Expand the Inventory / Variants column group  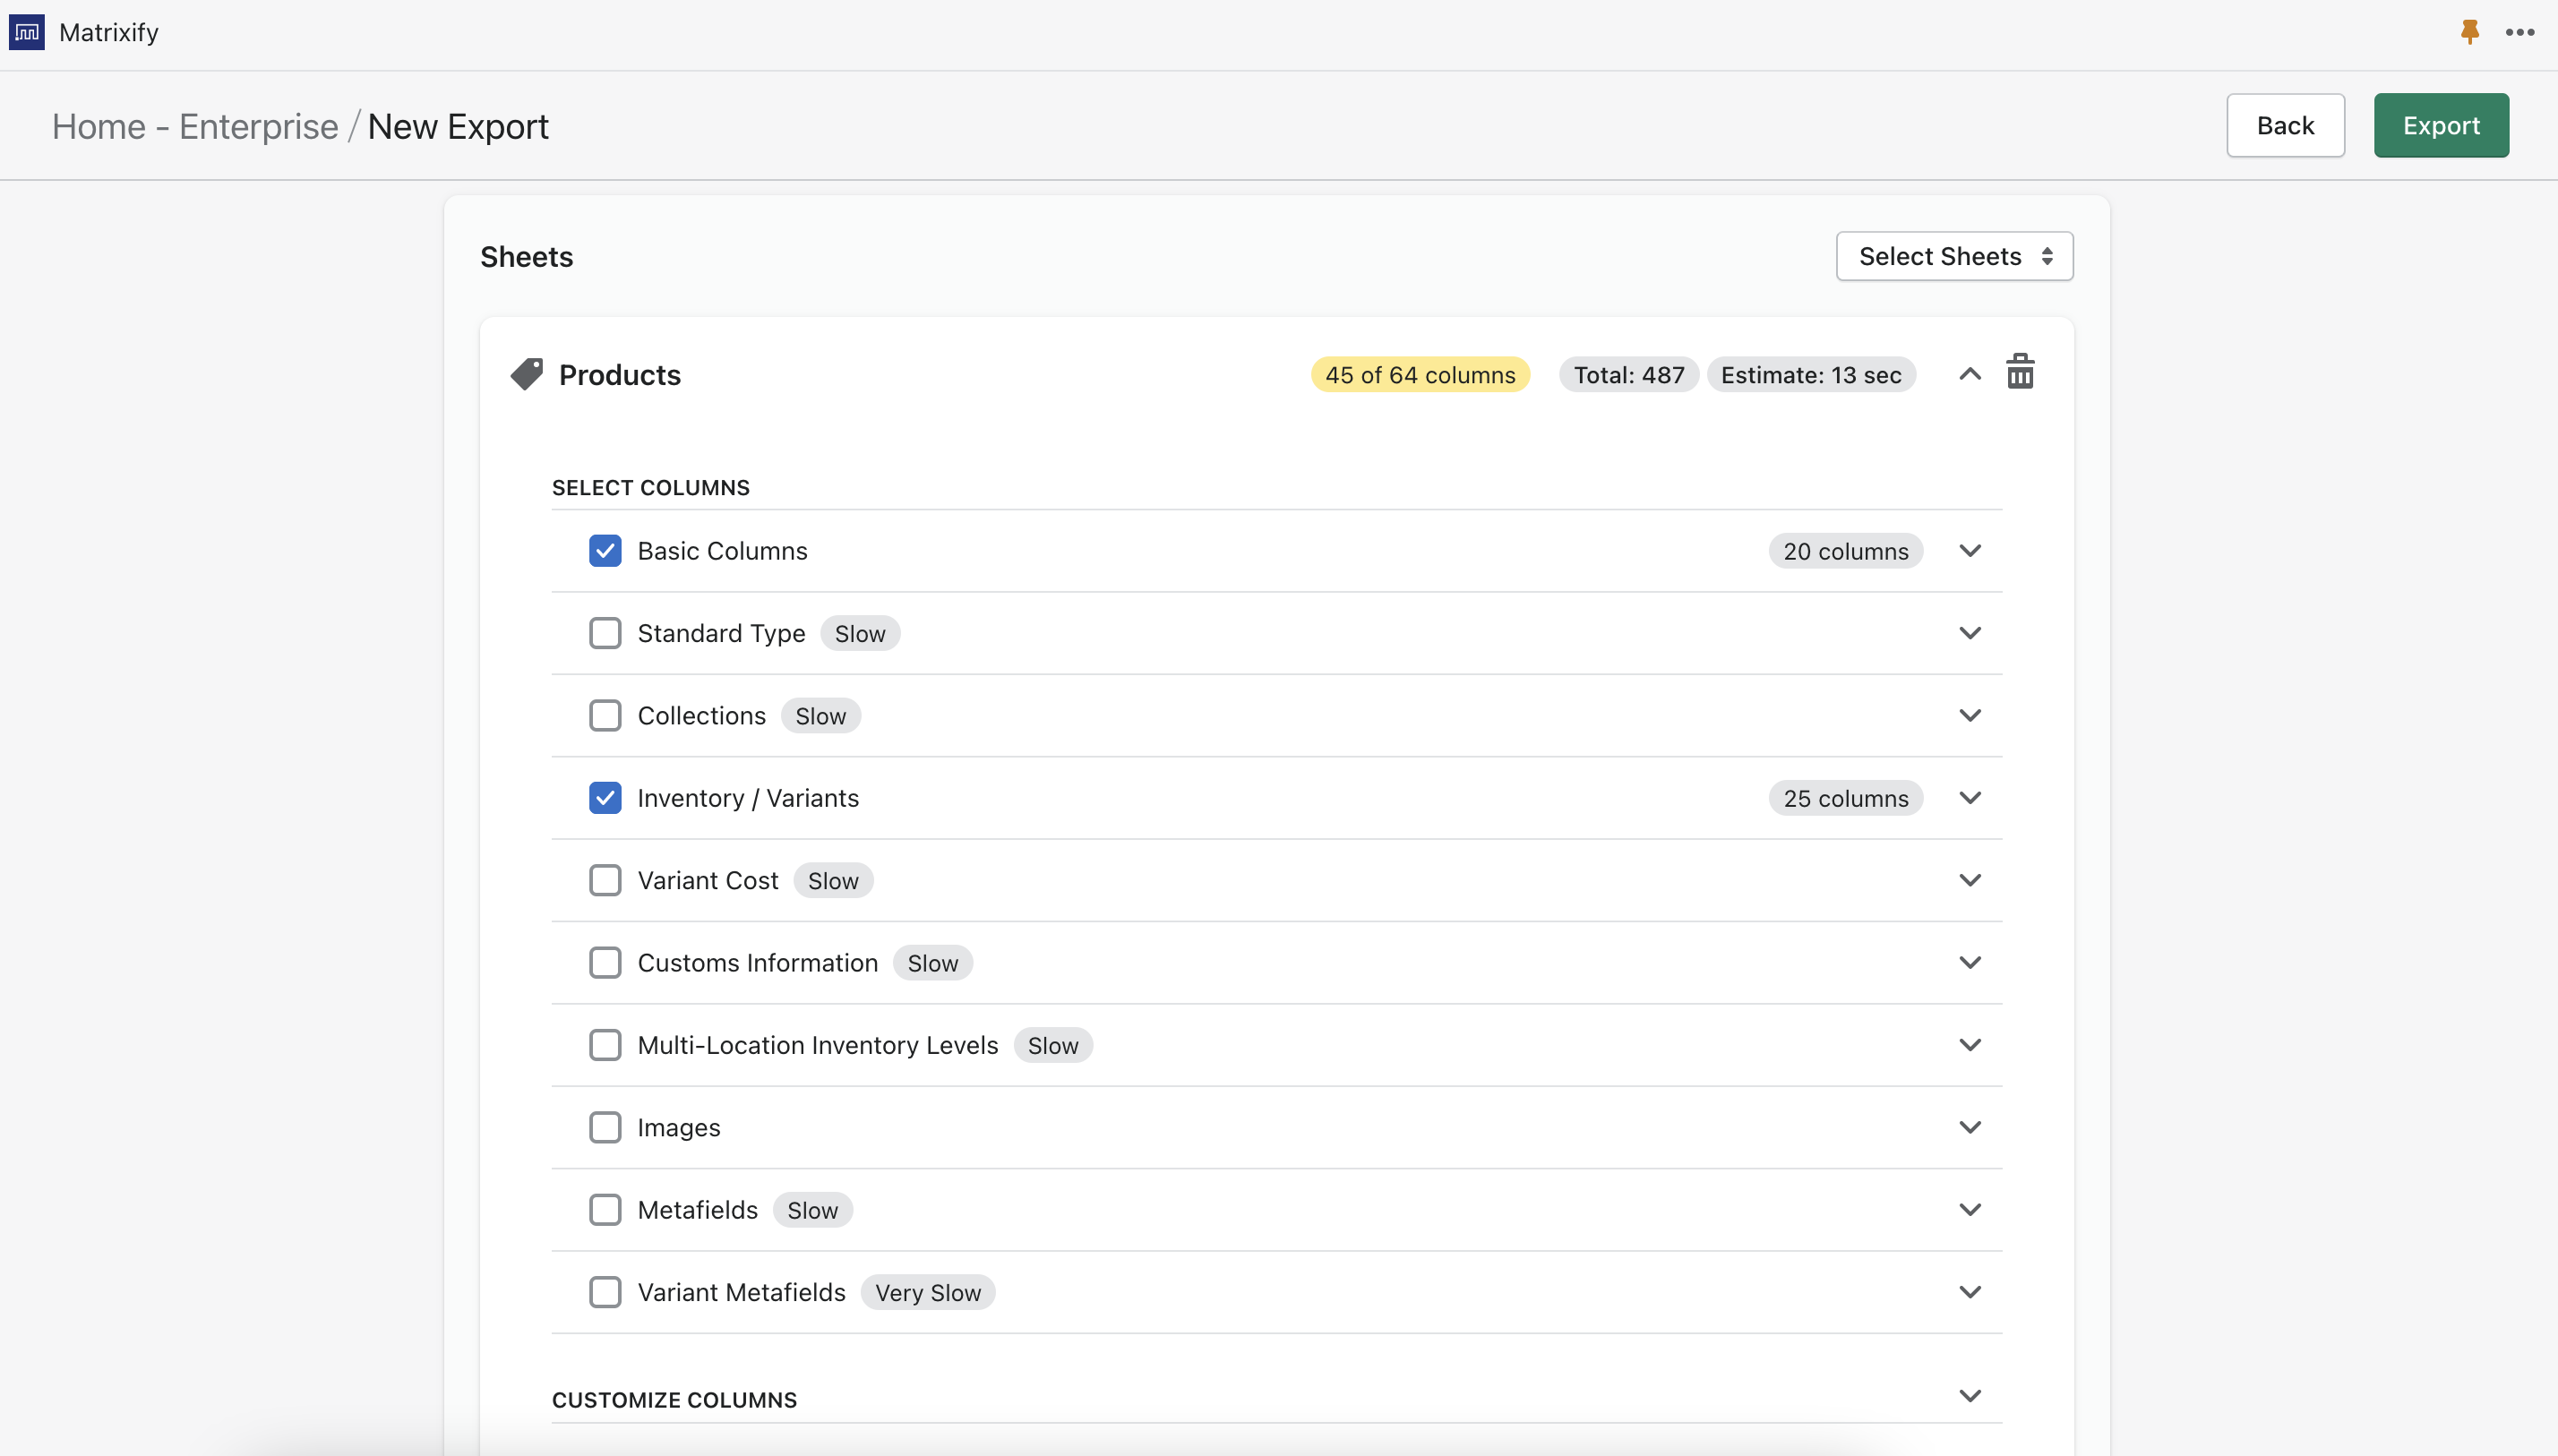[1969, 798]
